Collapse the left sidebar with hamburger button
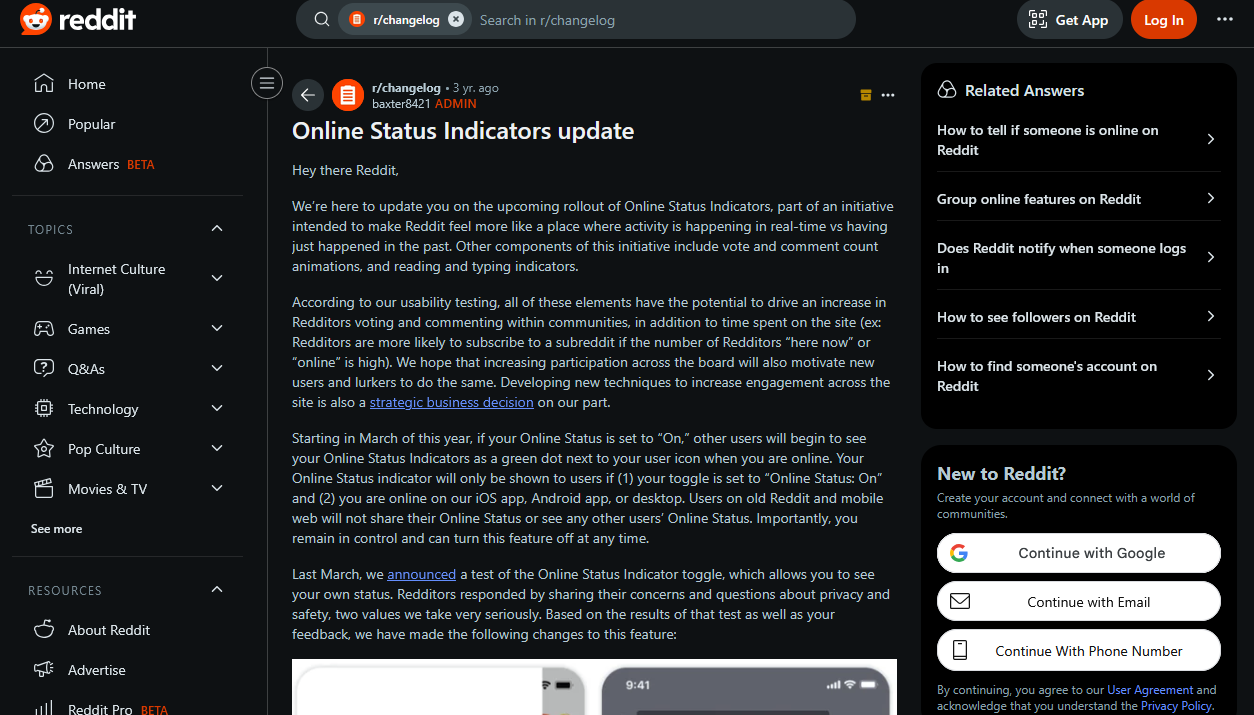The height and width of the screenshot is (715, 1254). tap(267, 83)
